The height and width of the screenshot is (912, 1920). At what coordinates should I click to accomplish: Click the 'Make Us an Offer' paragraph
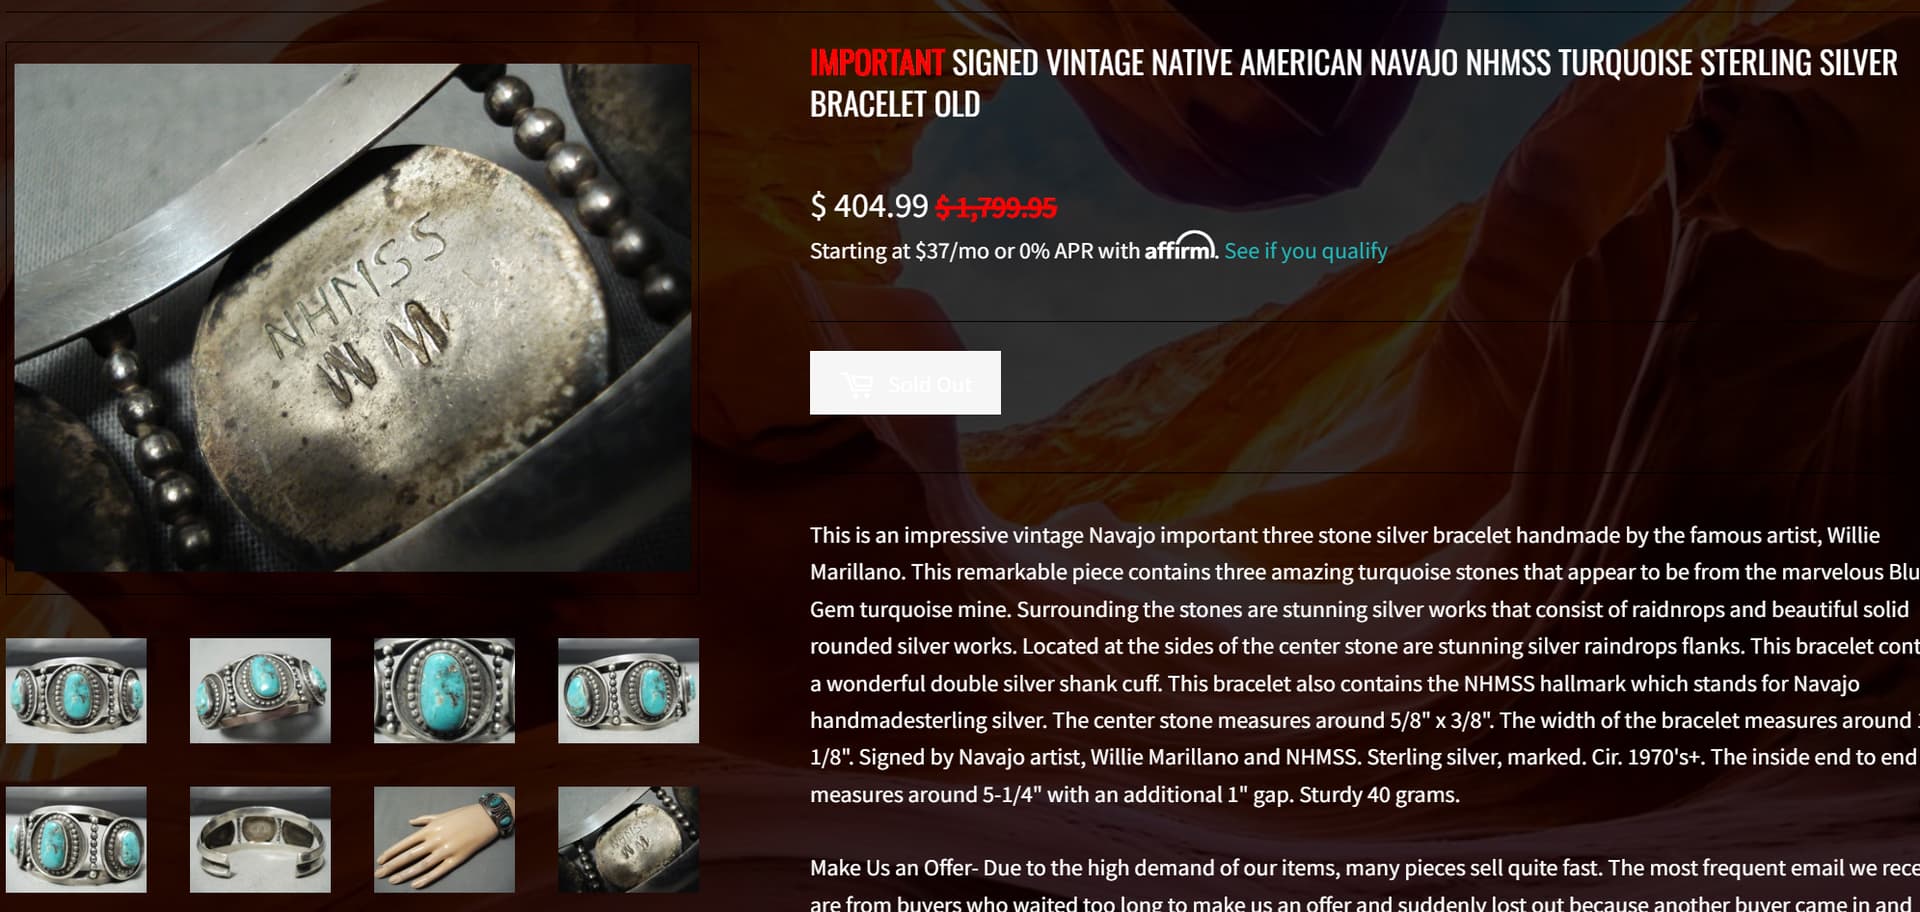coord(1365,885)
